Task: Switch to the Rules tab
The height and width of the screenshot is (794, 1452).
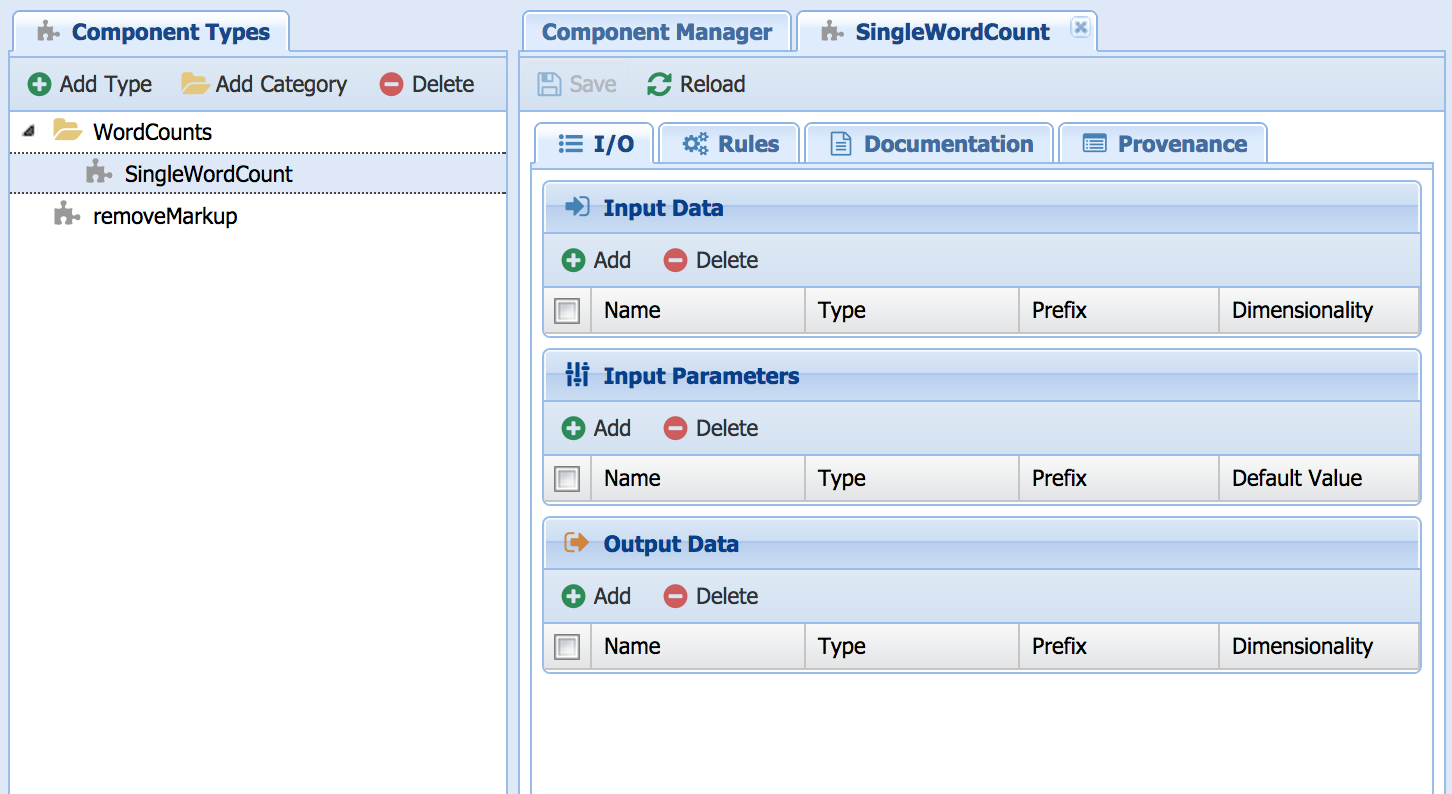Action: (730, 144)
